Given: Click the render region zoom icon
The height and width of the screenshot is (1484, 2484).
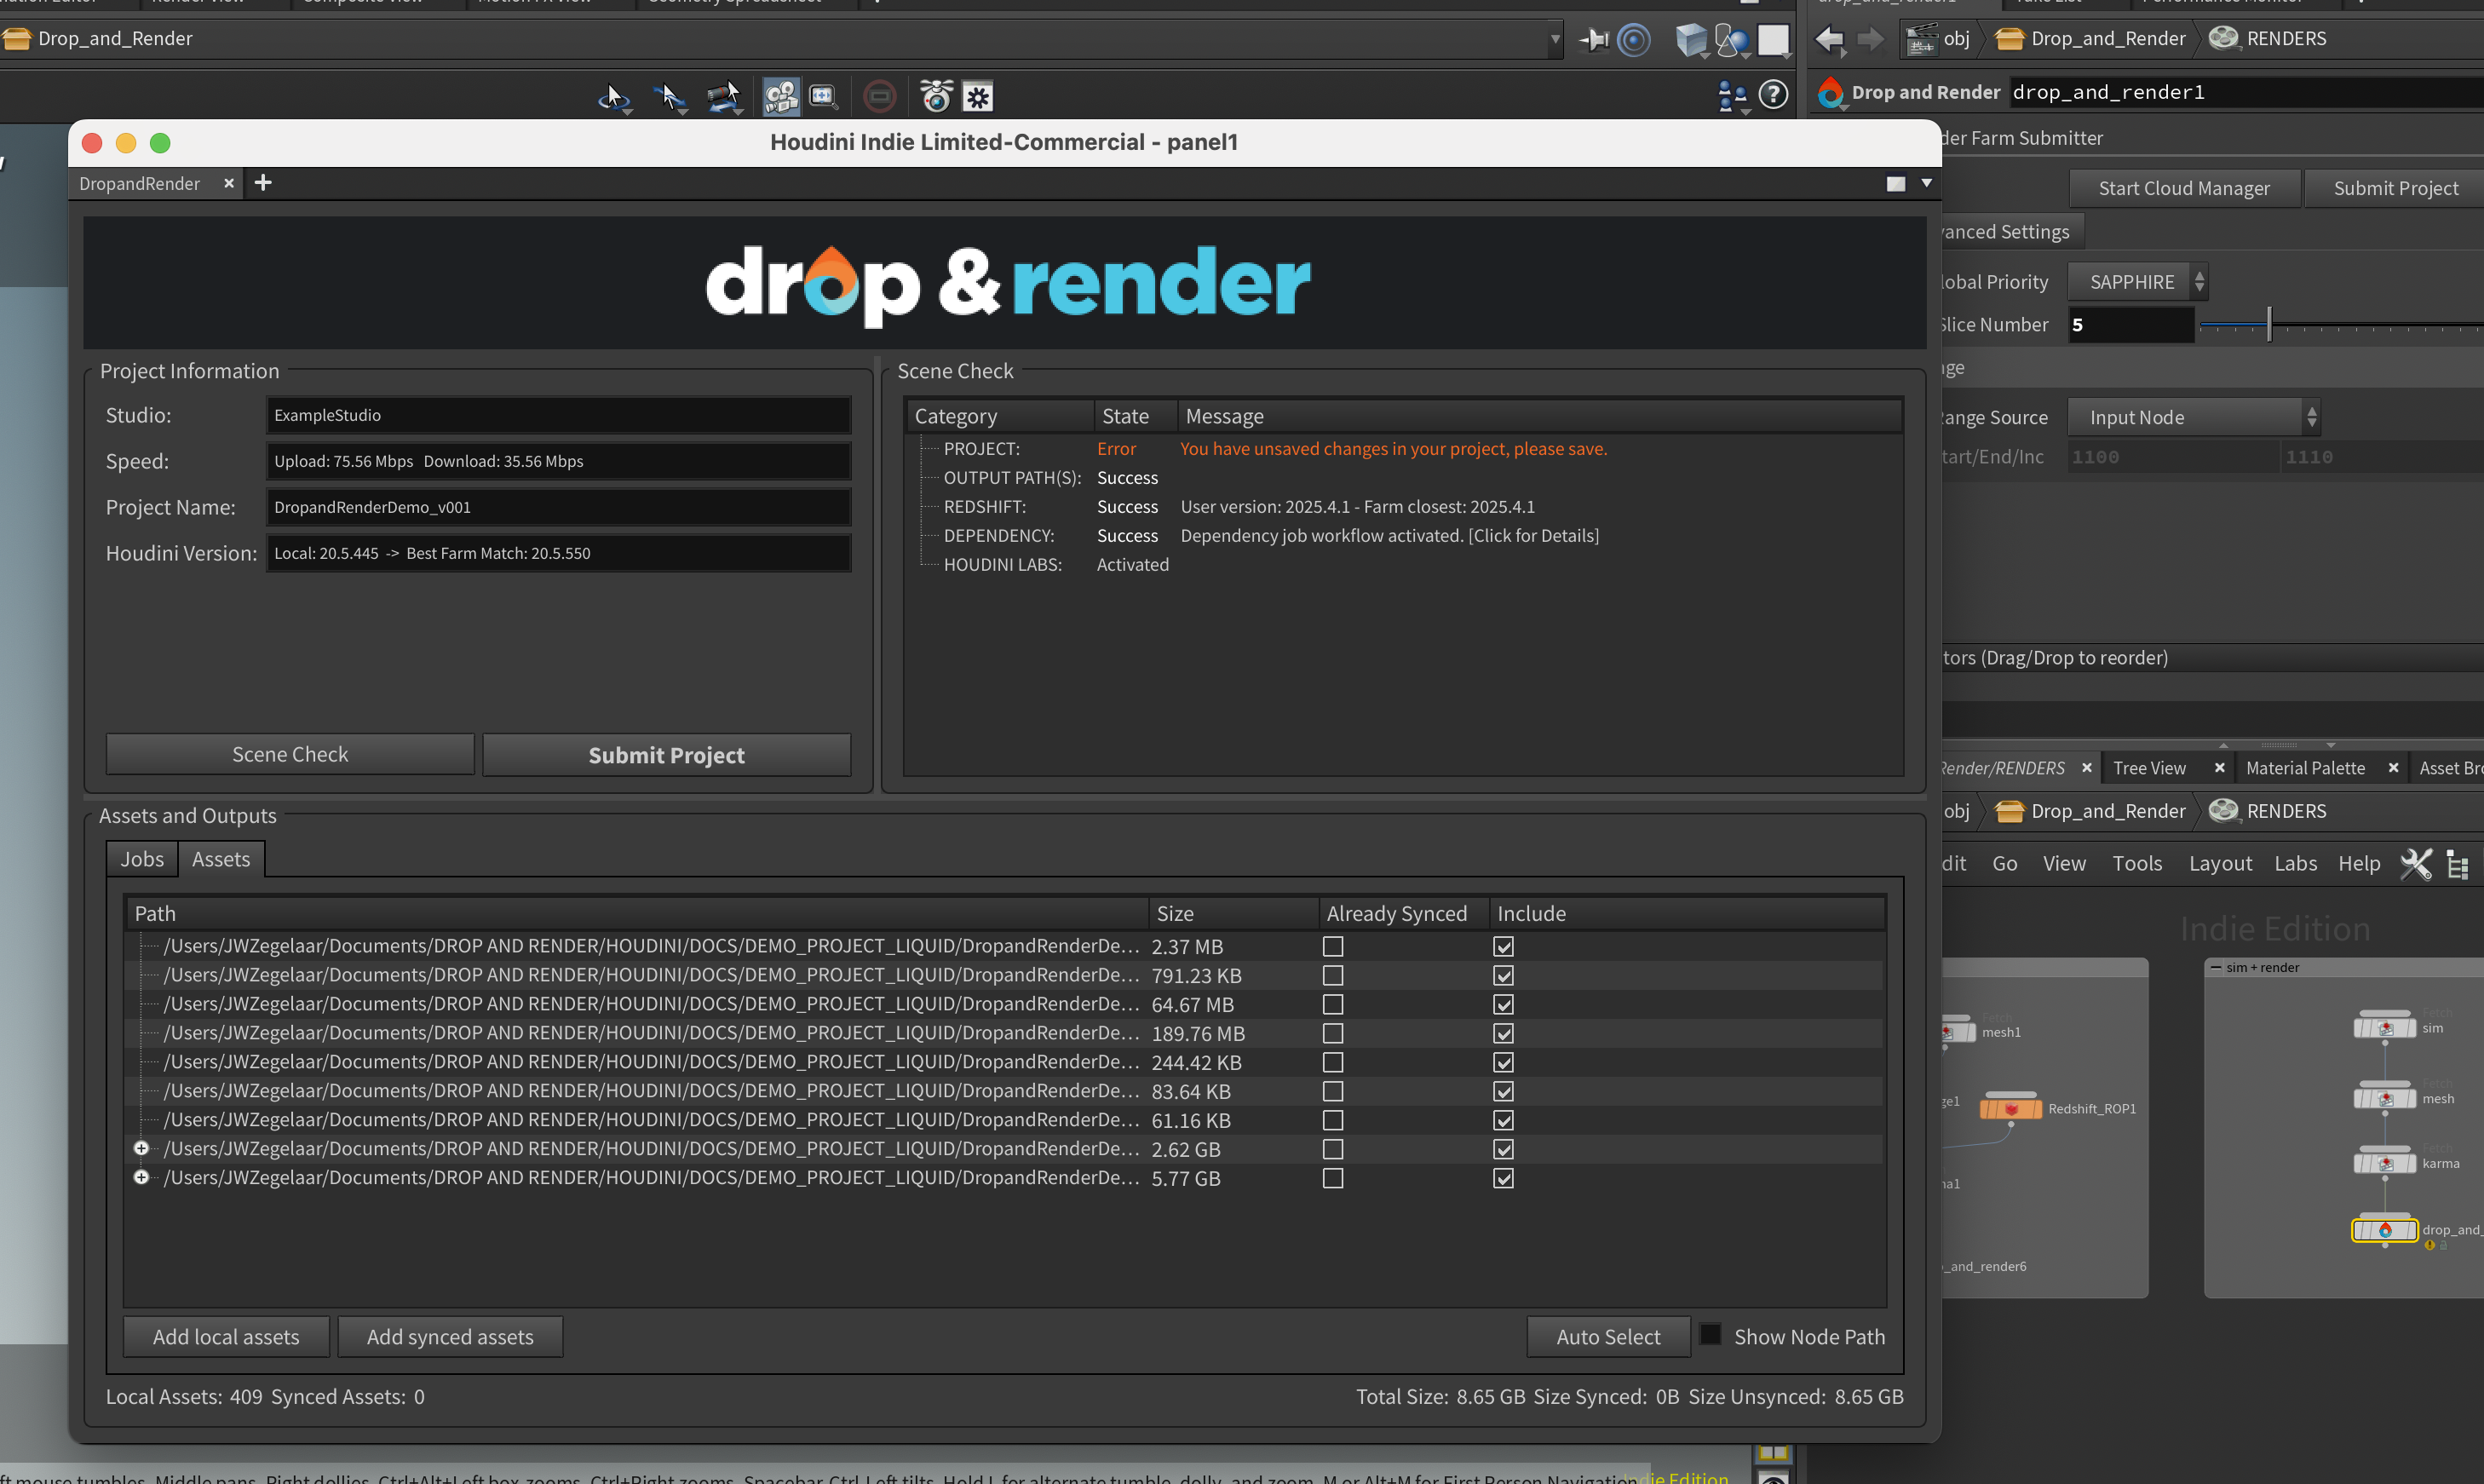Looking at the screenshot, I should coord(823,97).
